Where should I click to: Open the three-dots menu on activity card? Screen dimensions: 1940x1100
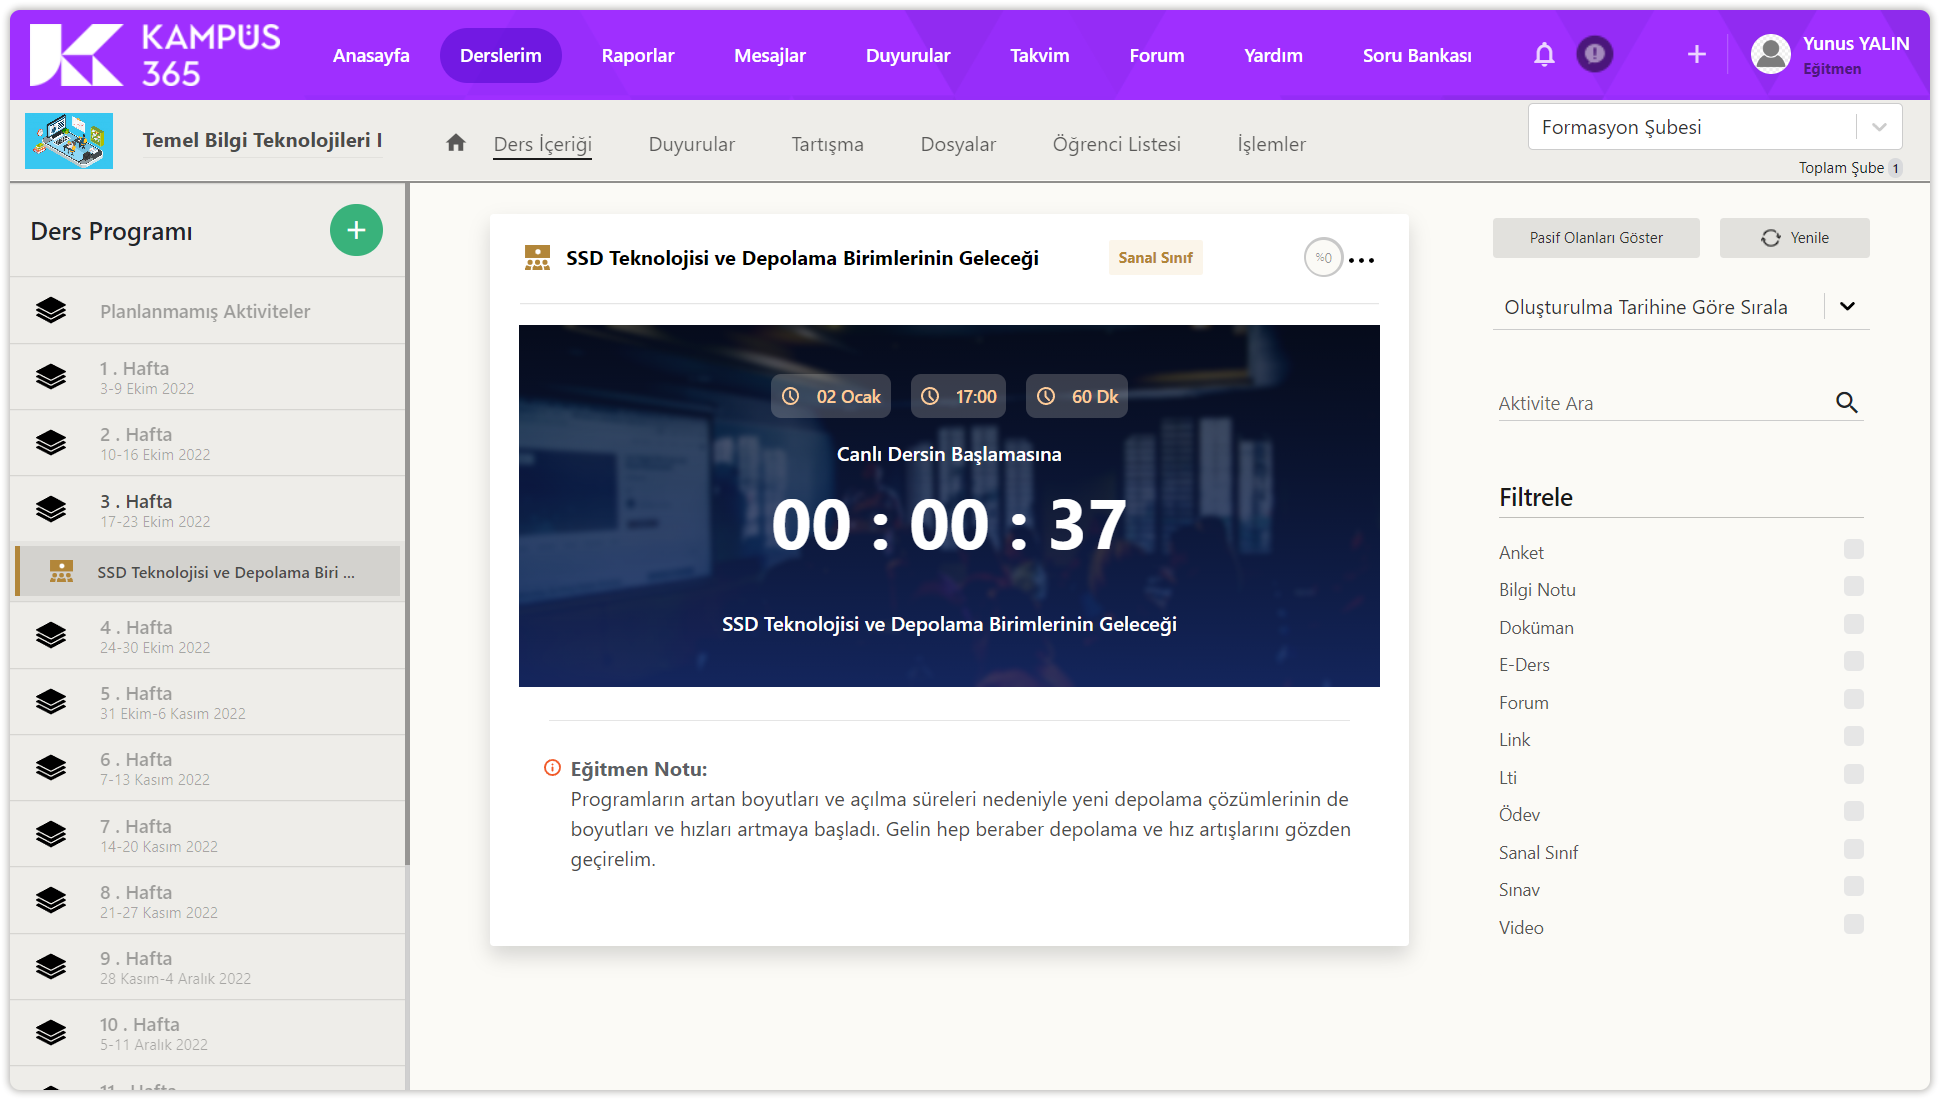click(1361, 260)
